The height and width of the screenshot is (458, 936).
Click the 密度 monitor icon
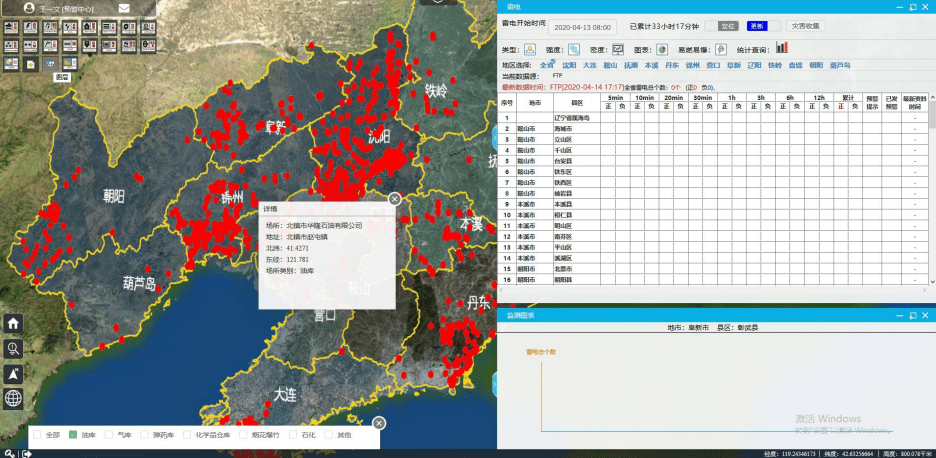pos(618,49)
